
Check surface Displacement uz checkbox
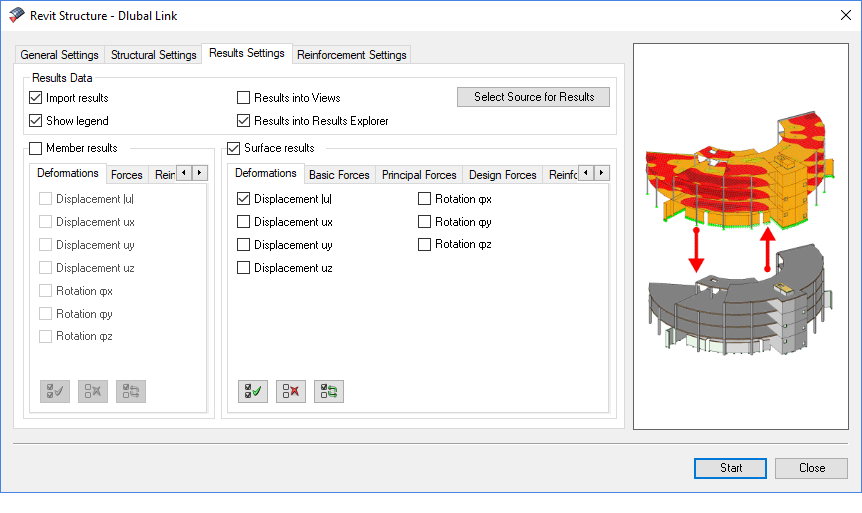[x=244, y=268]
